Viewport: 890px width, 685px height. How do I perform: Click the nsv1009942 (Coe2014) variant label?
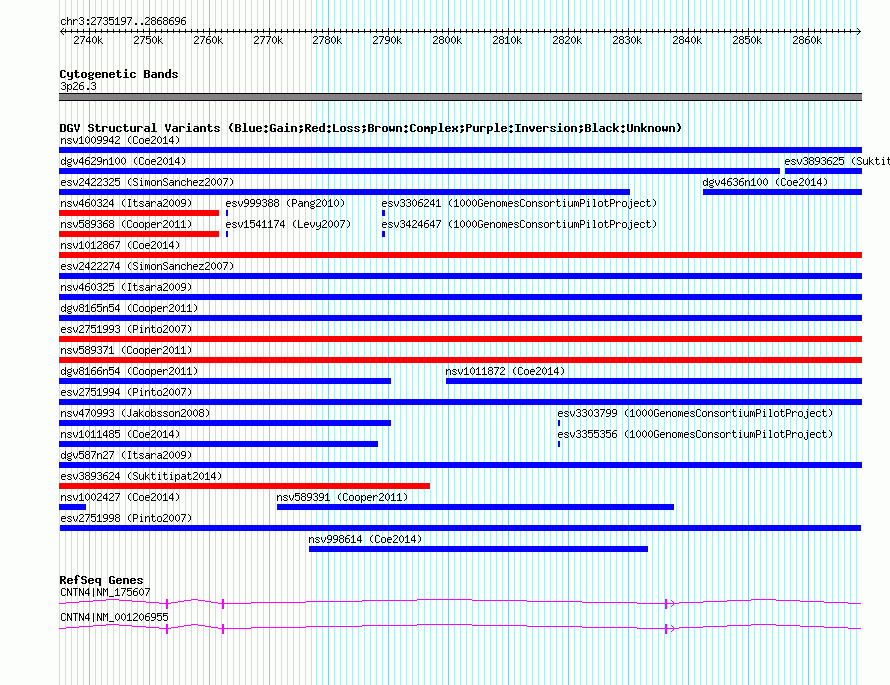(x=120, y=140)
